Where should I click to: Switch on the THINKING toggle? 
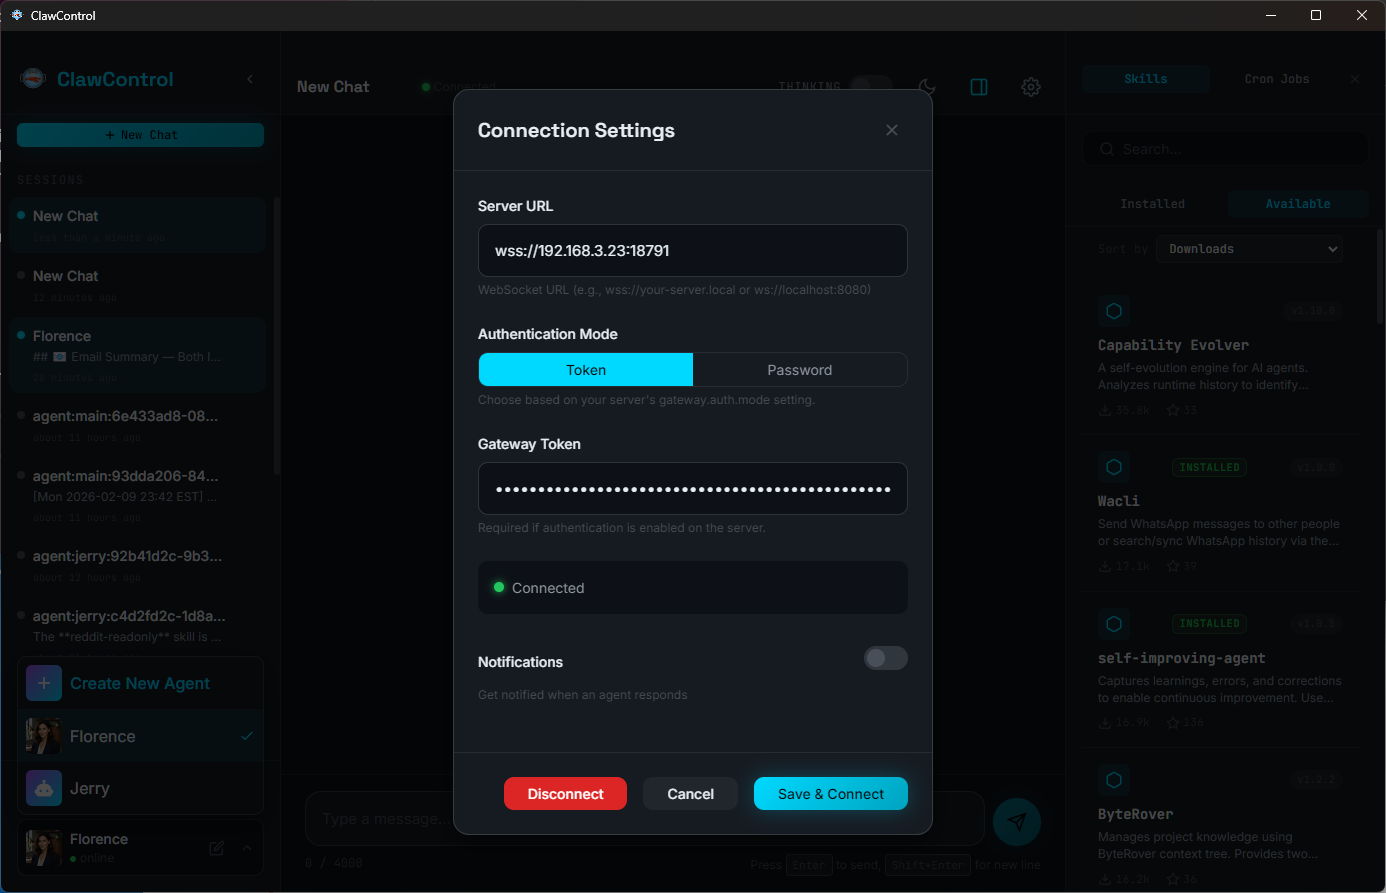pos(870,86)
